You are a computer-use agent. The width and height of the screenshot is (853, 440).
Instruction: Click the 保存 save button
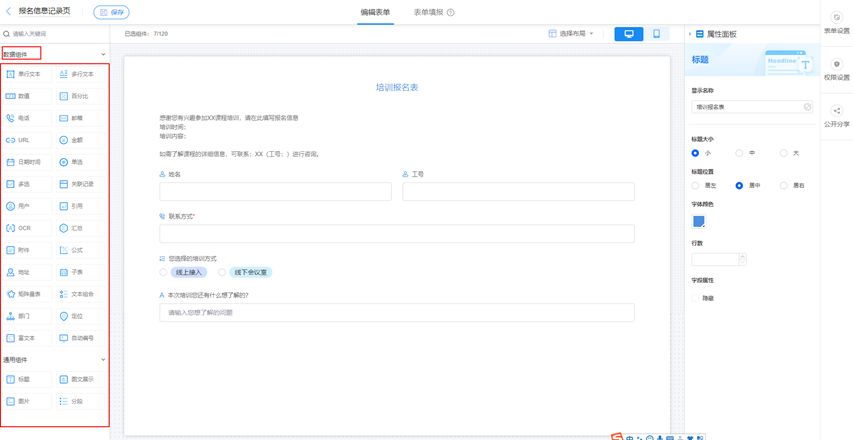tap(112, 12)
